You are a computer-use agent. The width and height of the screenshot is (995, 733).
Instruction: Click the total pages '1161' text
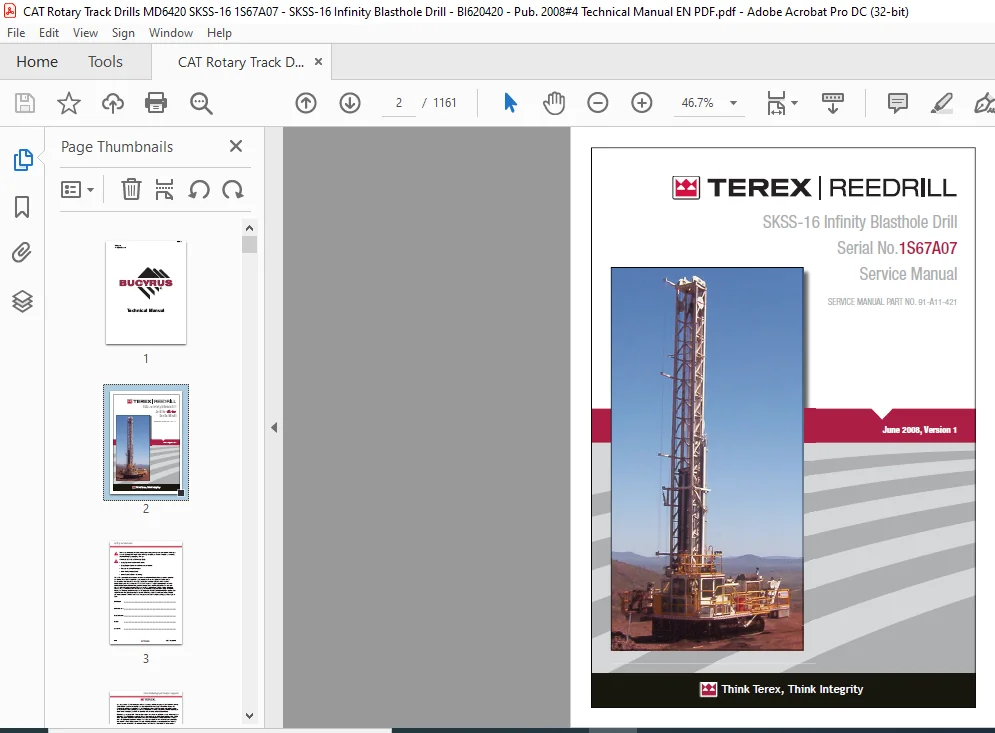coord(444,103)
